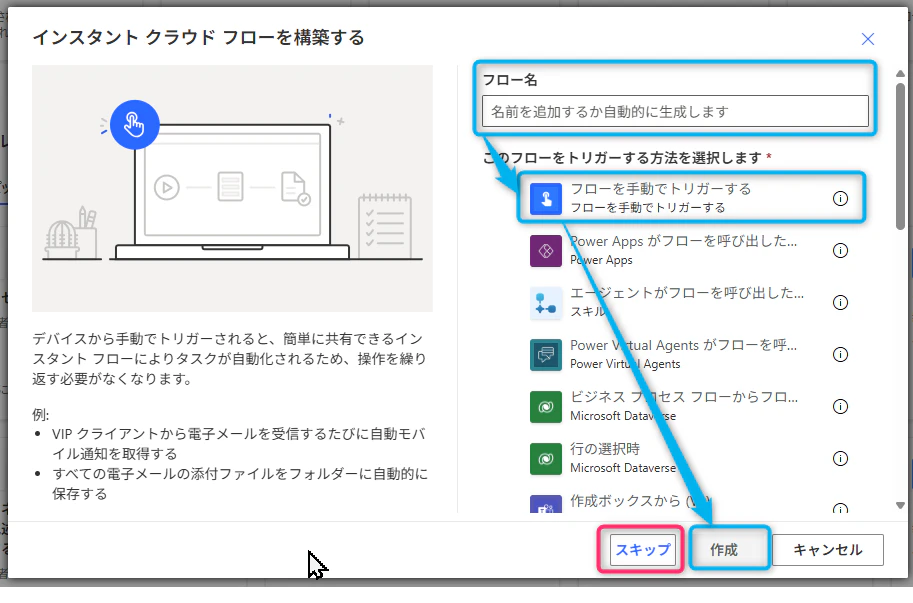Open info for the 作成ボックスから trigger
Viewport: 913px width, 603px height.
pos(840,508)
